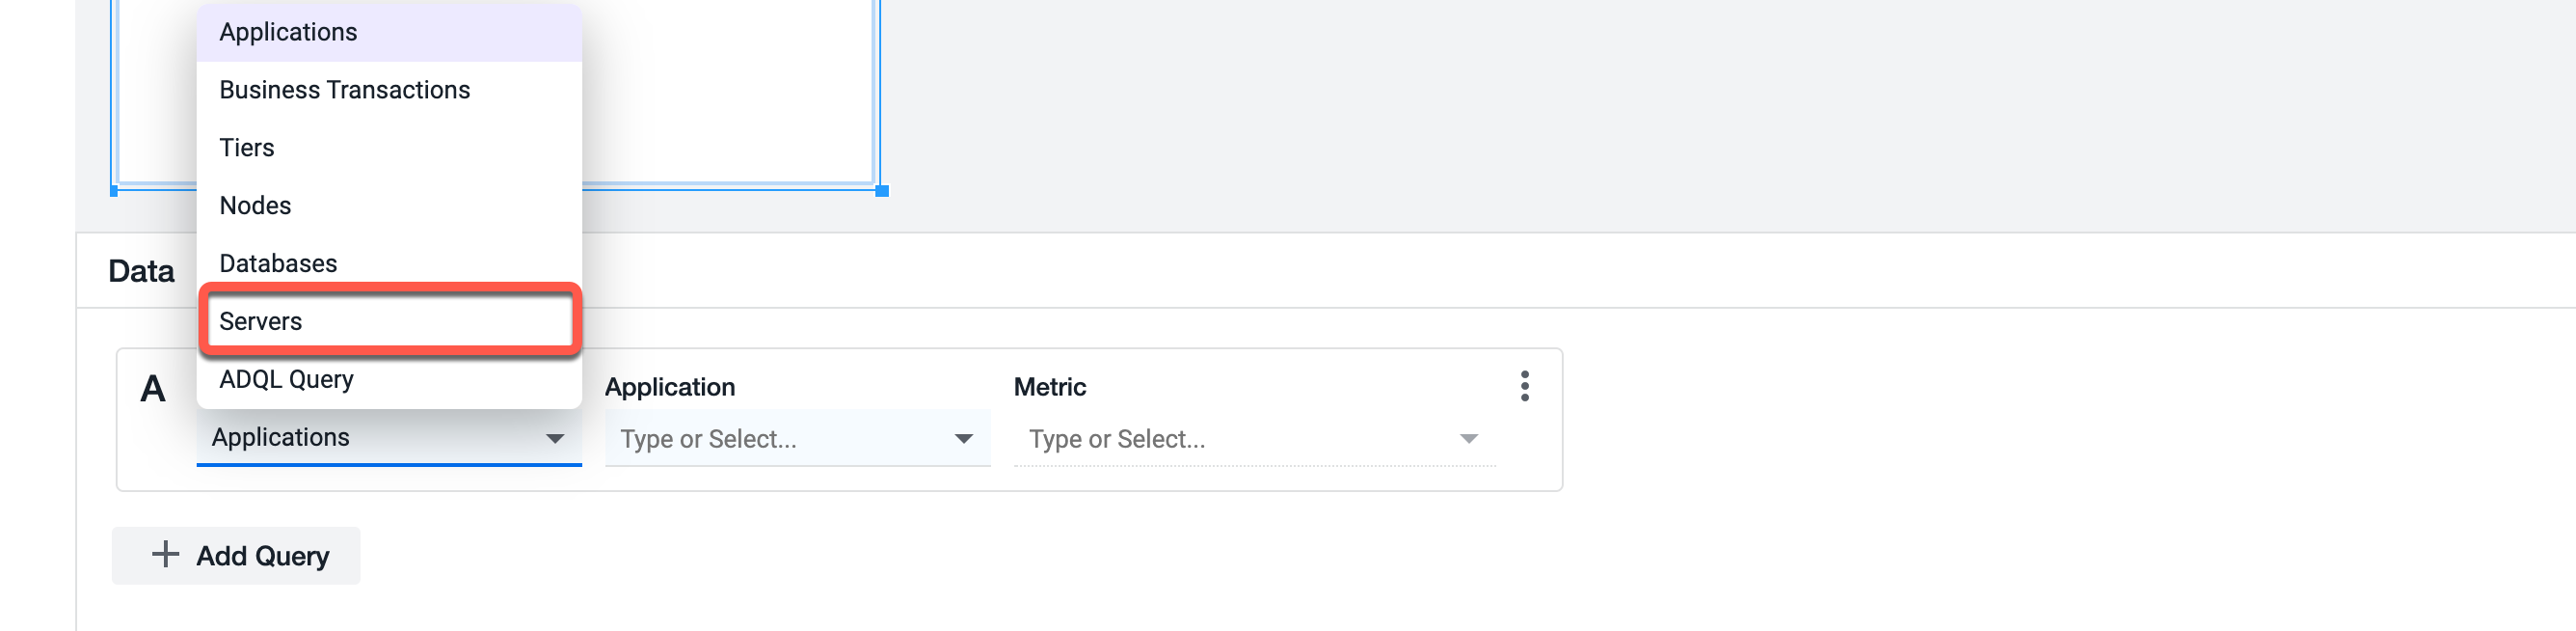The height and width of the screenshot is (631, 2576).
Task: Open the three-dot query options menu
Action: [1524, 386]
